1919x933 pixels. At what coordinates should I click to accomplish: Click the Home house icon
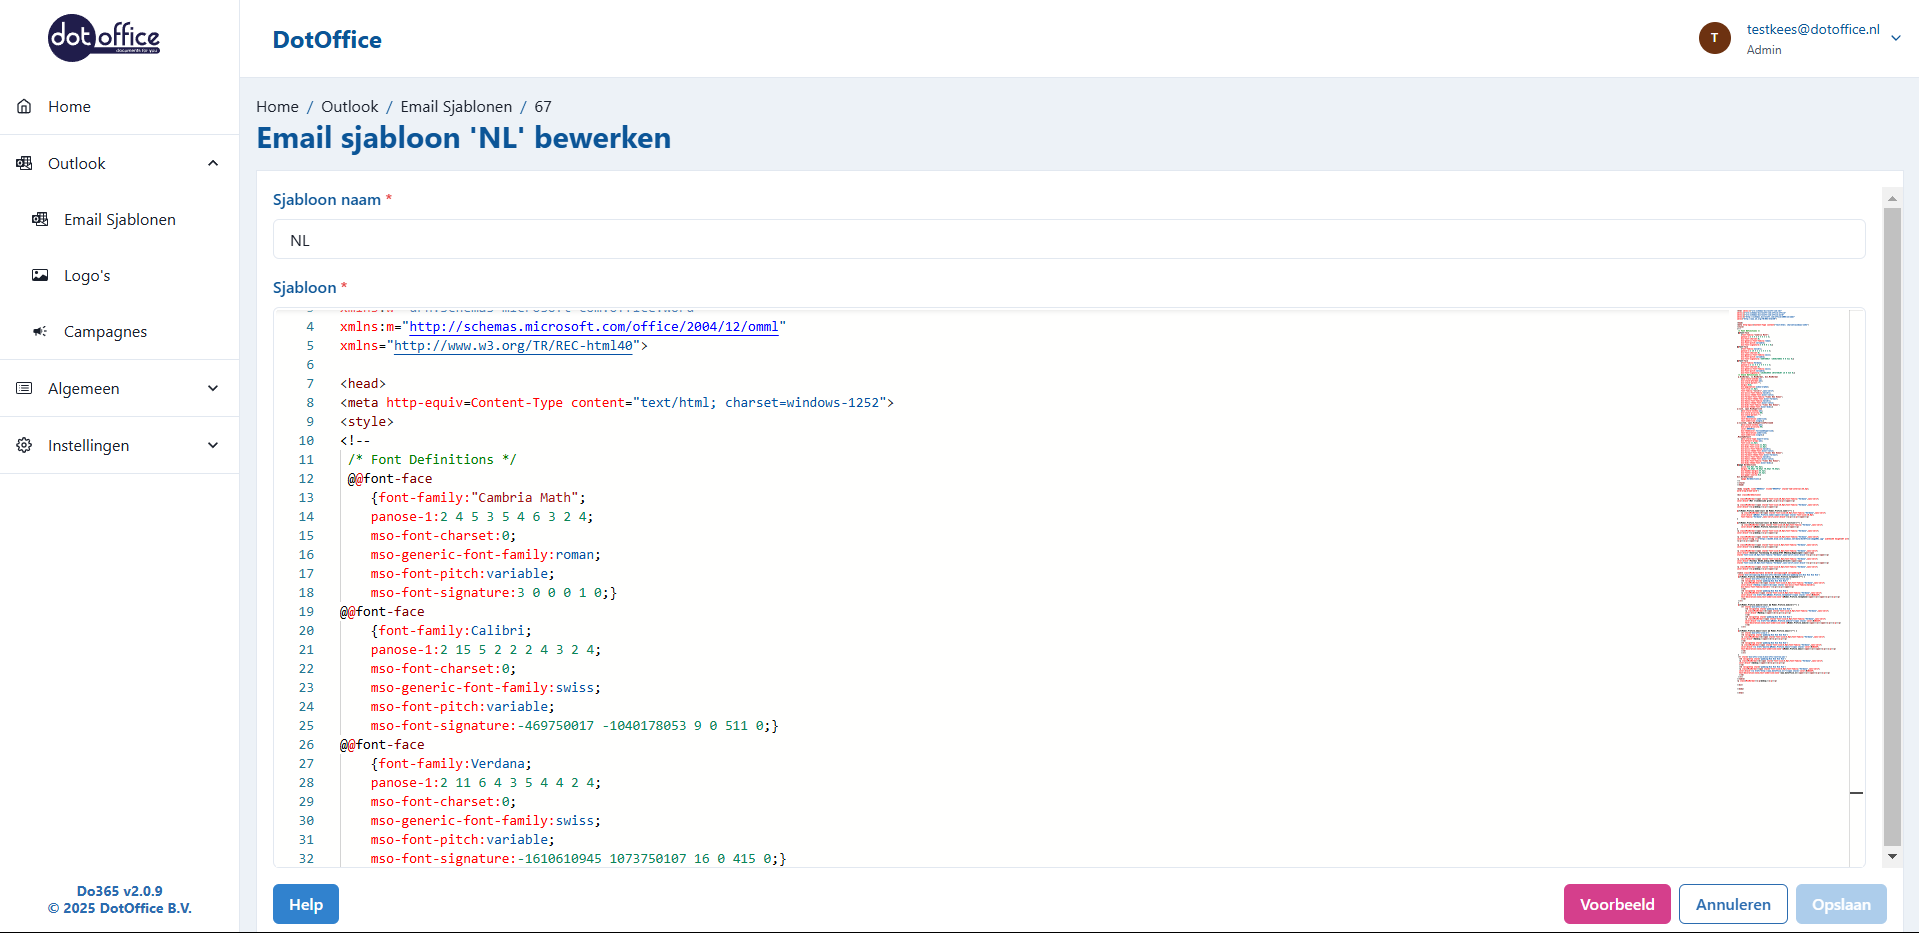point(24,106)
